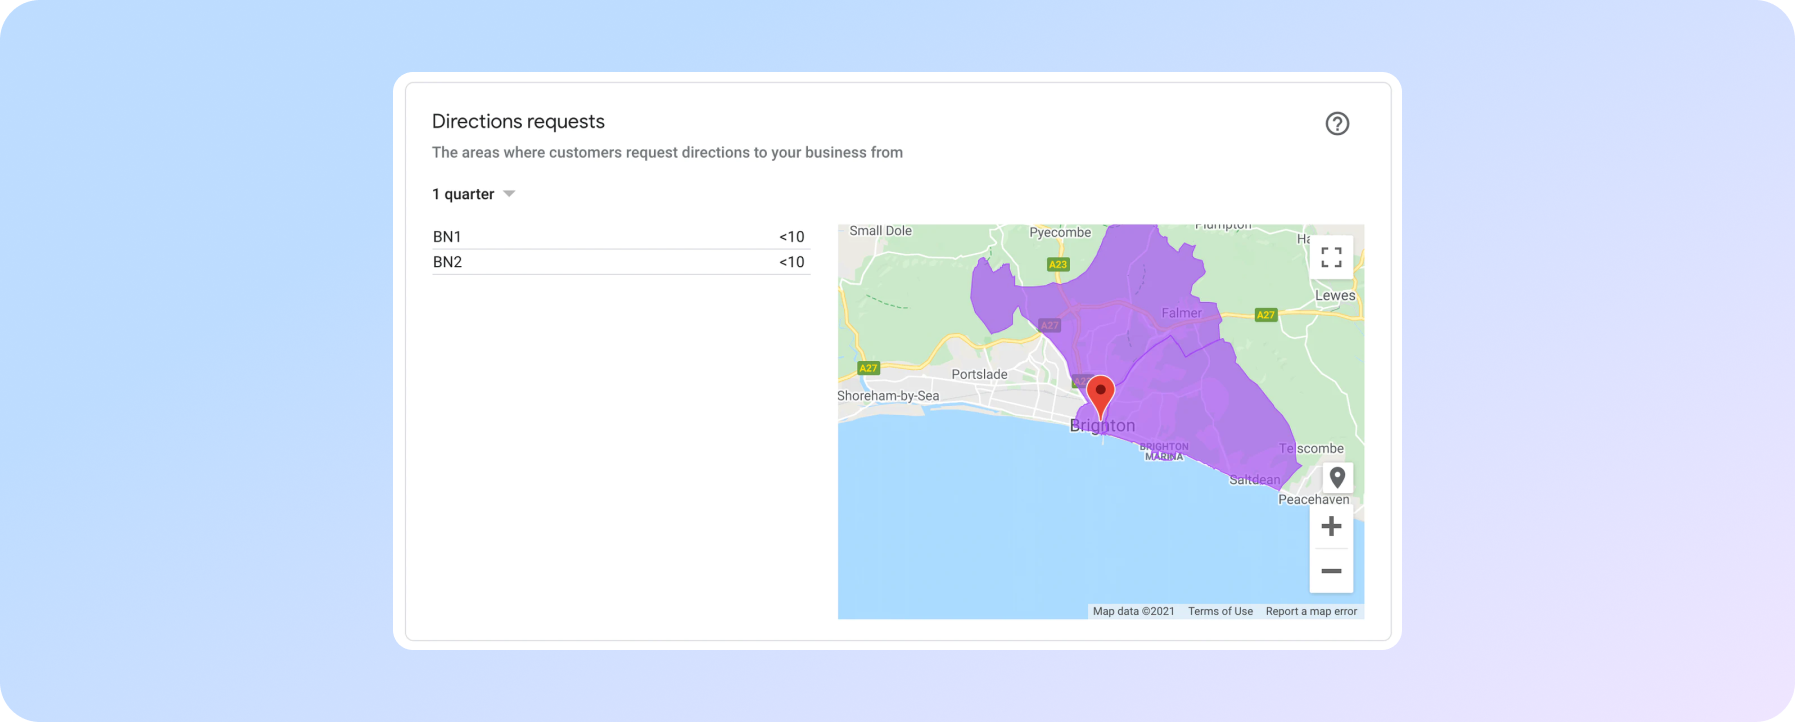Click the Saltdean label on map

tap(1254, 480)
